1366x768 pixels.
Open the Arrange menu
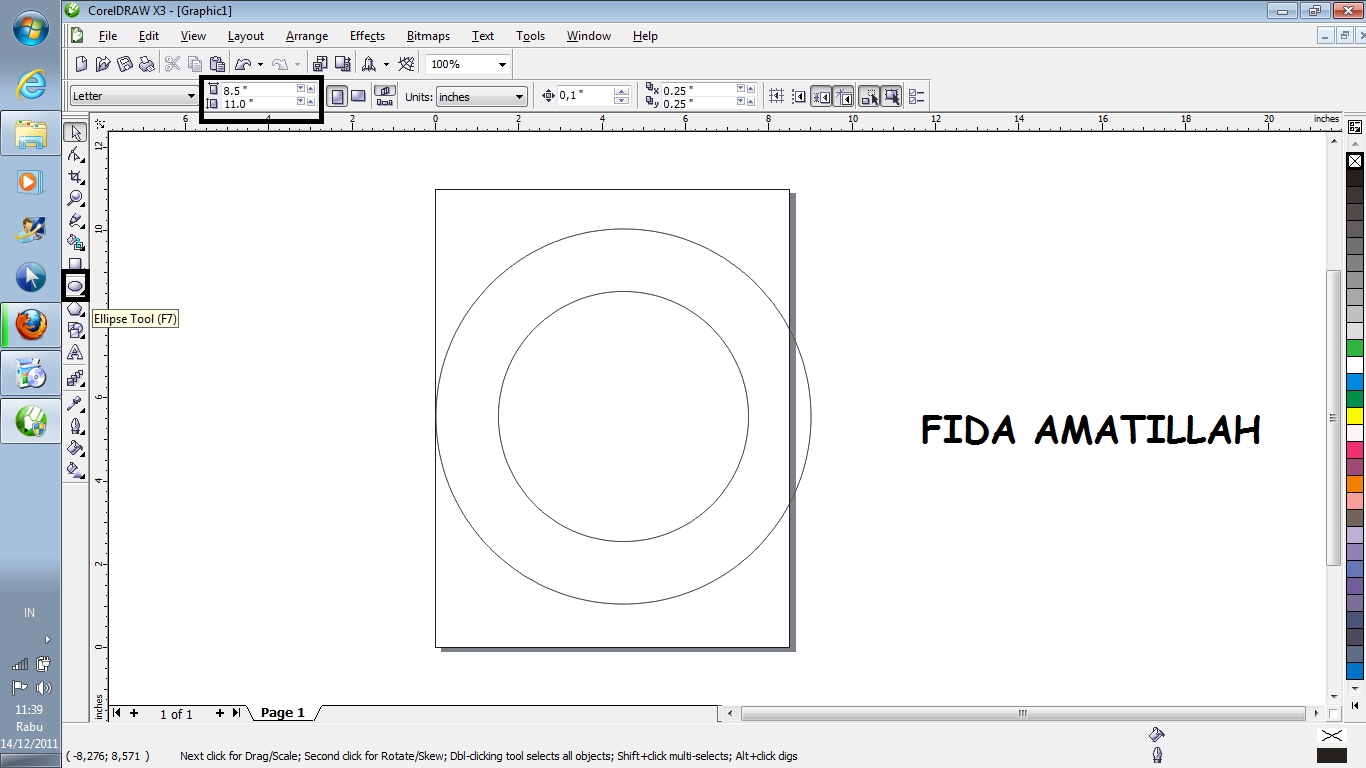point(307,35)
